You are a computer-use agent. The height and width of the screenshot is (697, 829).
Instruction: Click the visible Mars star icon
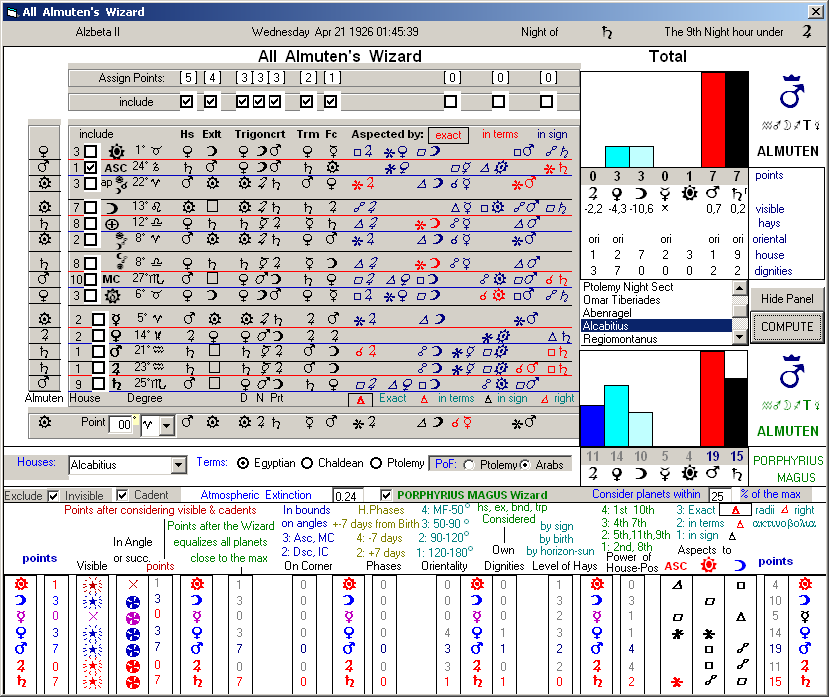click(x=93, y=649)
